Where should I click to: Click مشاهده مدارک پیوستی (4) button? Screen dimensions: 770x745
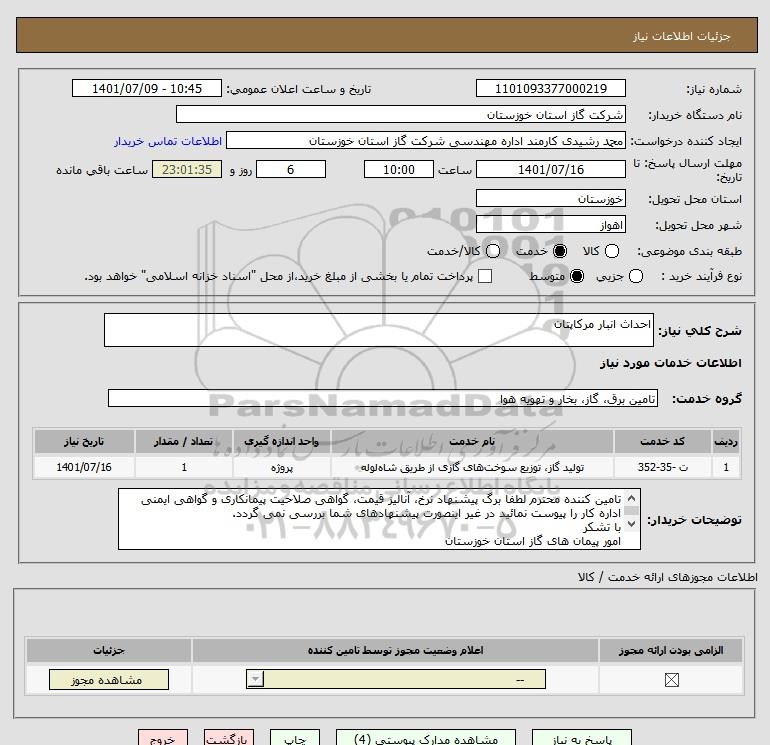click(x=426, y=738)
